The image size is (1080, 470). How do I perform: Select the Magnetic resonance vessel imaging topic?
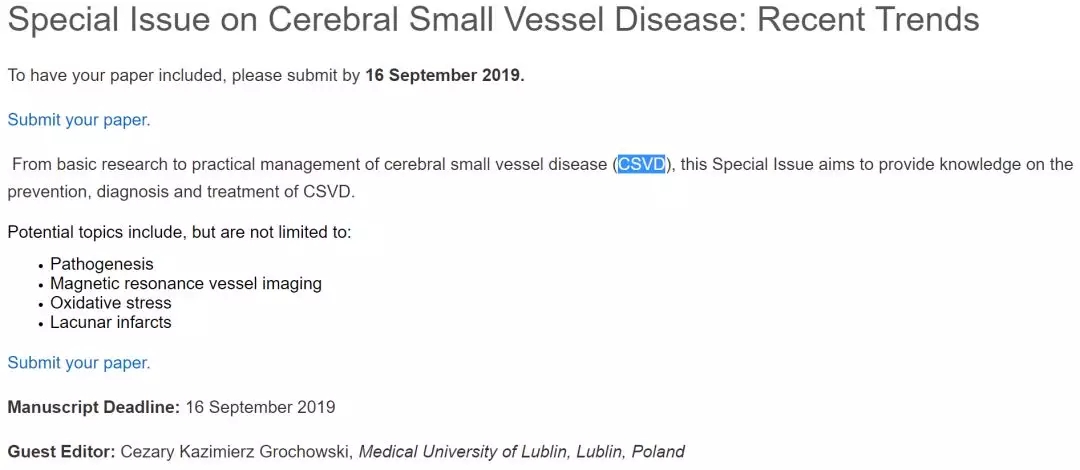(186, 283)
